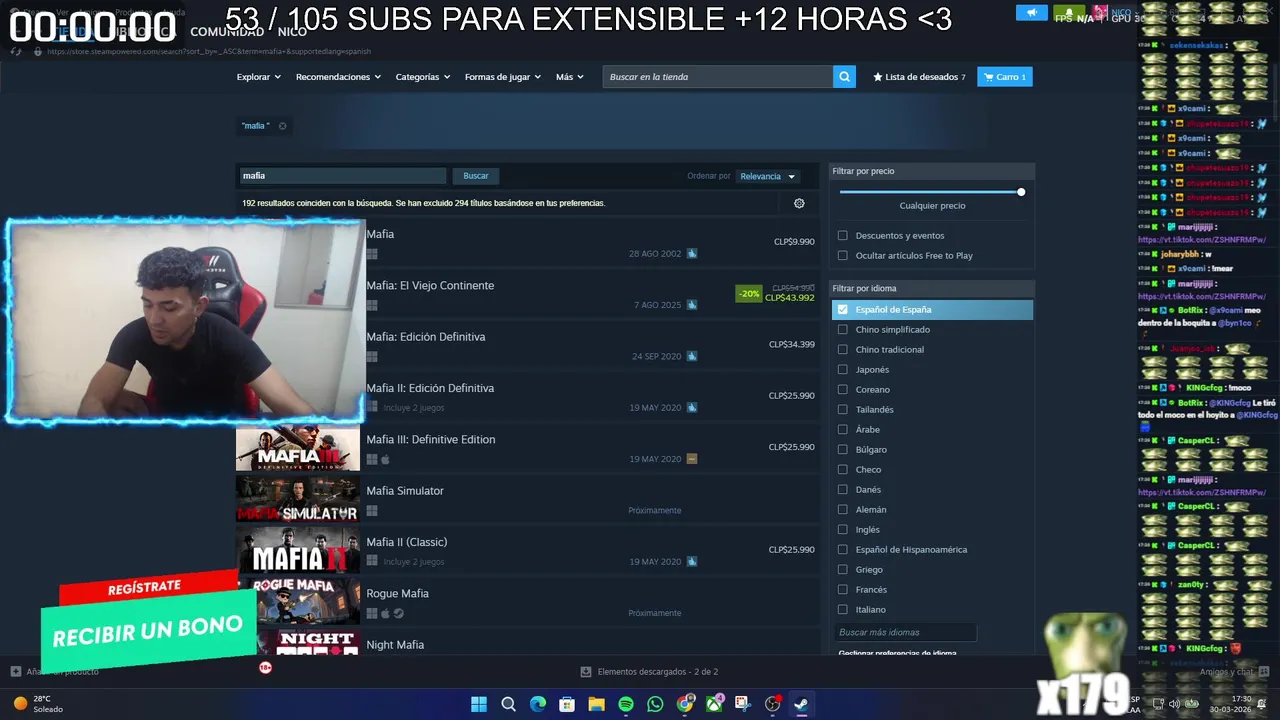This screenshot has height=720, width=1280.
Task: Open the COMUNIDAD tab
Action: (x=227, y=32)
